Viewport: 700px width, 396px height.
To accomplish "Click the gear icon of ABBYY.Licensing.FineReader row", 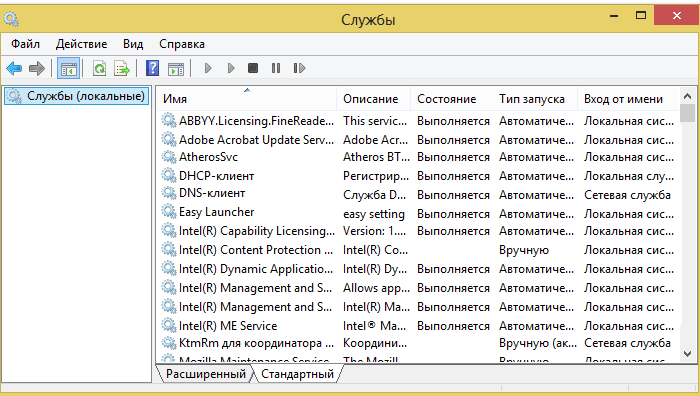I will click(x=169, y=121).
